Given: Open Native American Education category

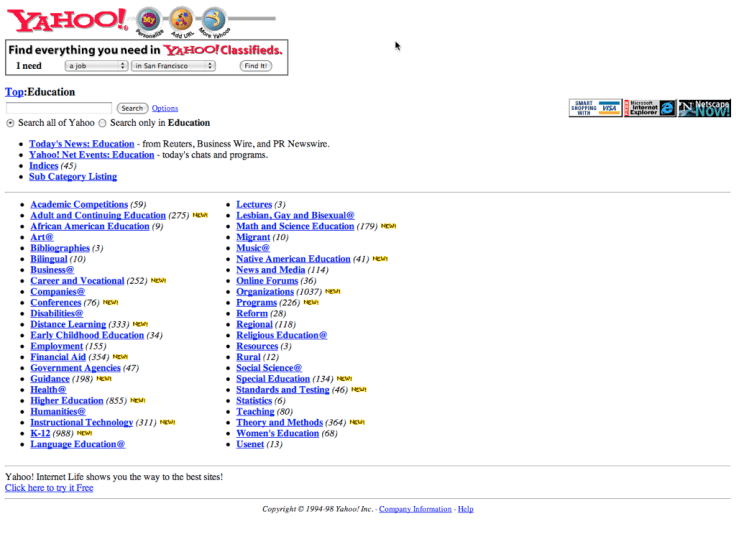Looking at the screenshot, I should click(x=293, y=259).
